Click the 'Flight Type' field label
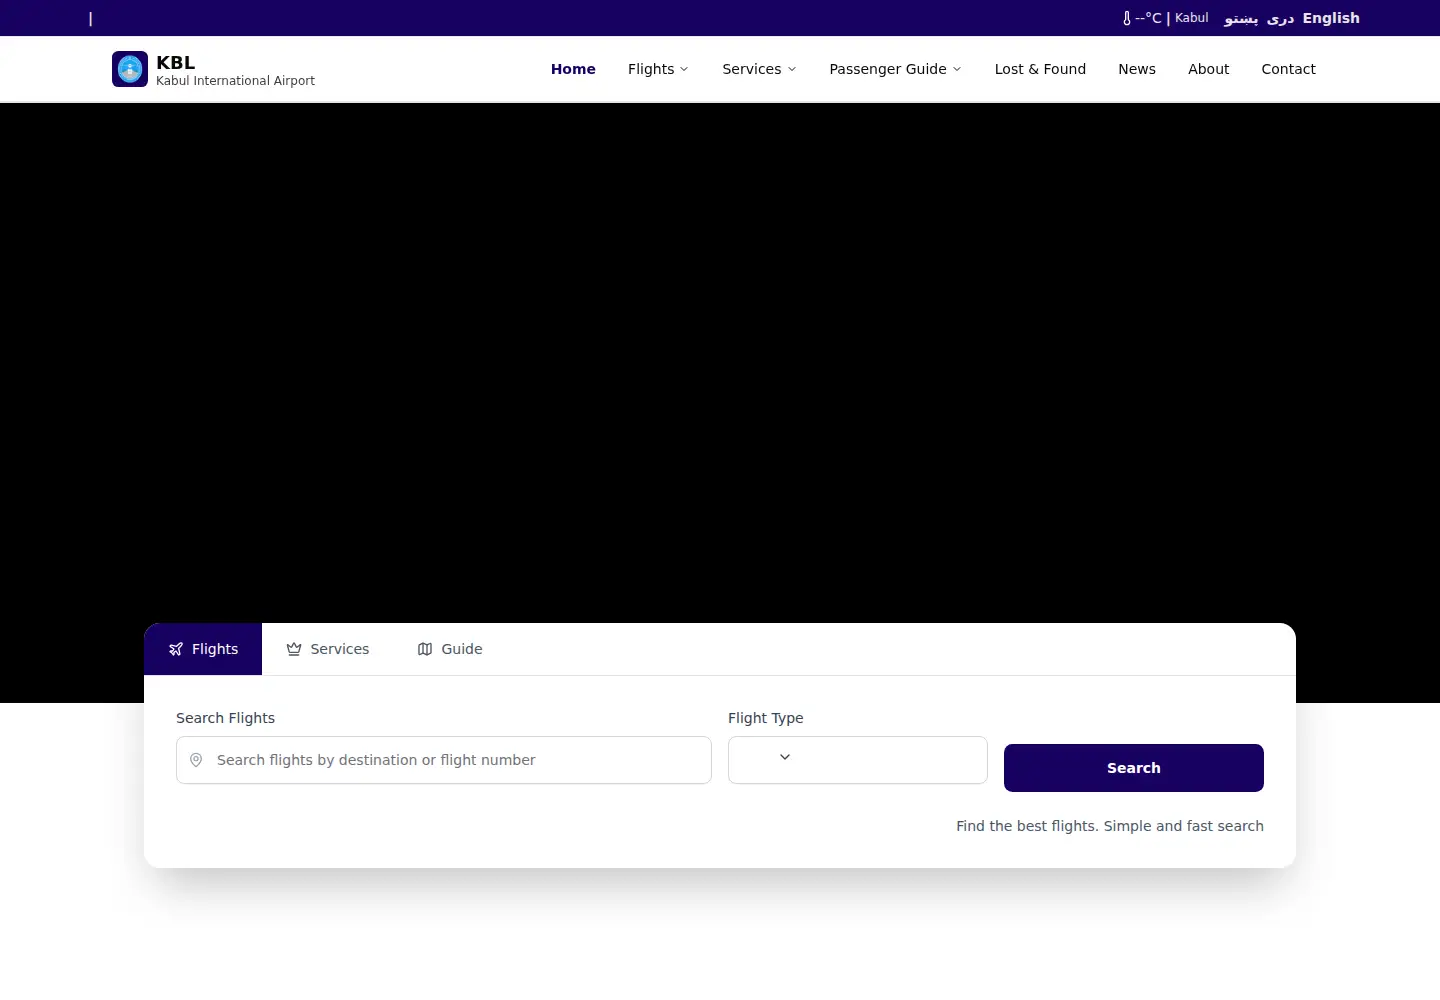The width and height of the screenshot is (1440, 1000). [765, 718]
